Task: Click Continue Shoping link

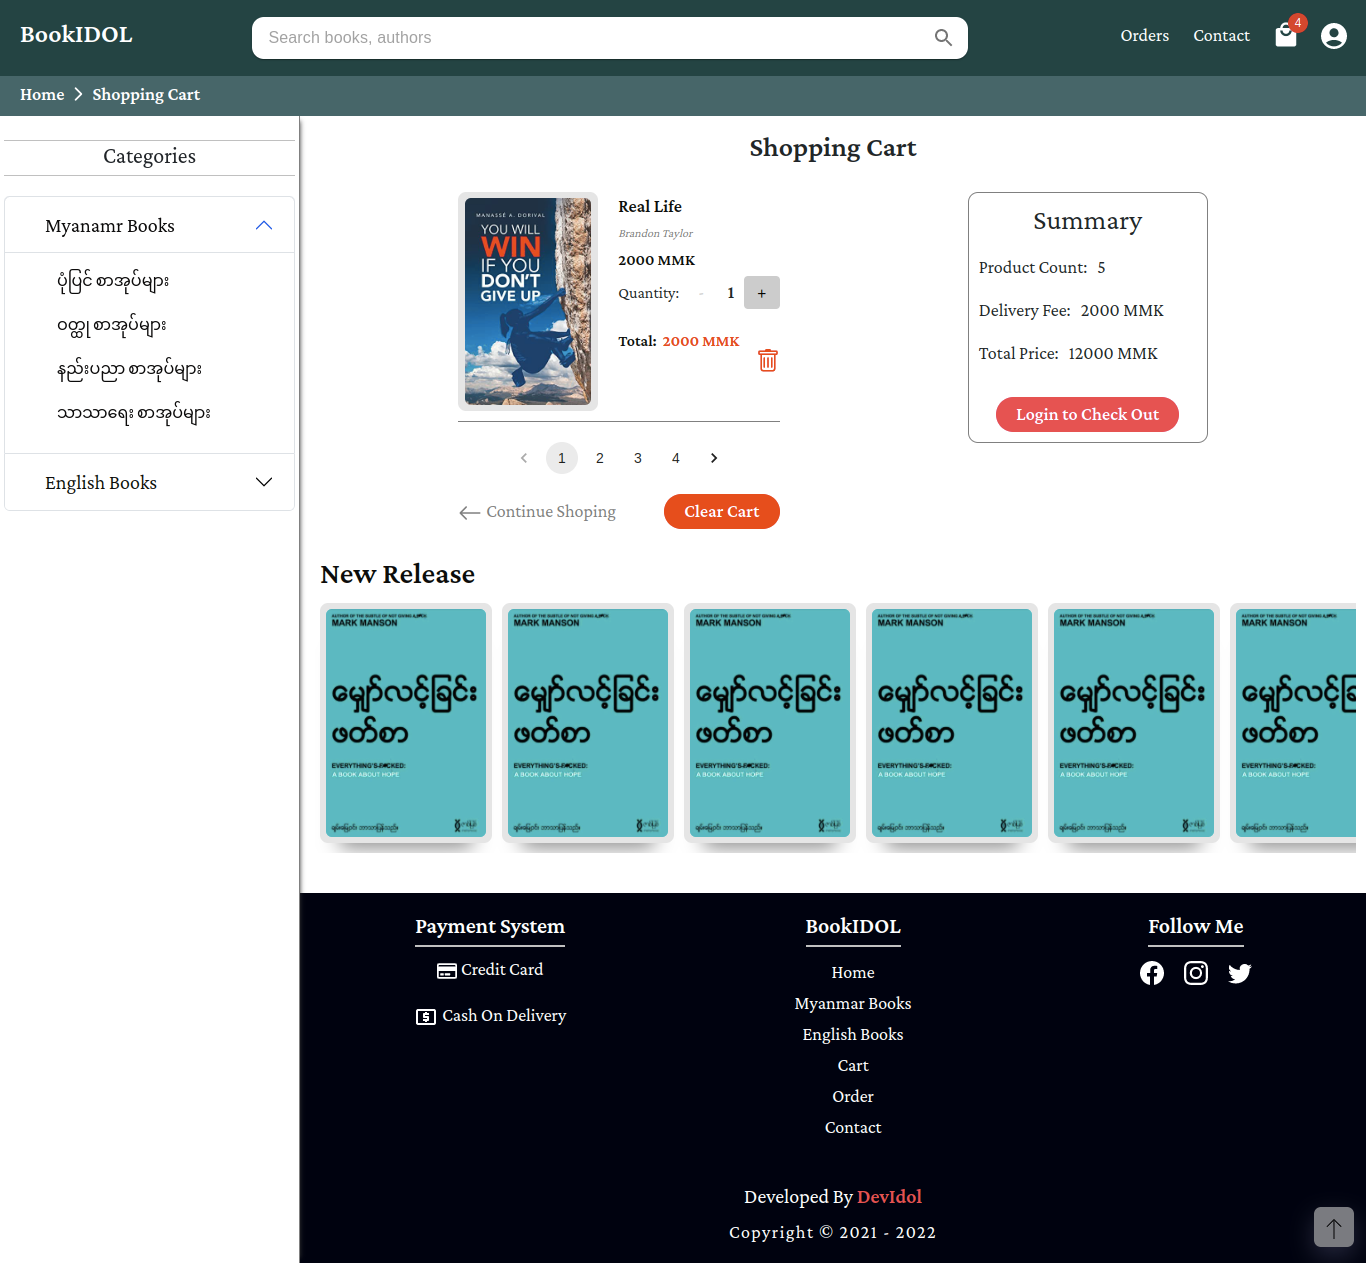Action: pyautogui.click(x=538, y=512)
